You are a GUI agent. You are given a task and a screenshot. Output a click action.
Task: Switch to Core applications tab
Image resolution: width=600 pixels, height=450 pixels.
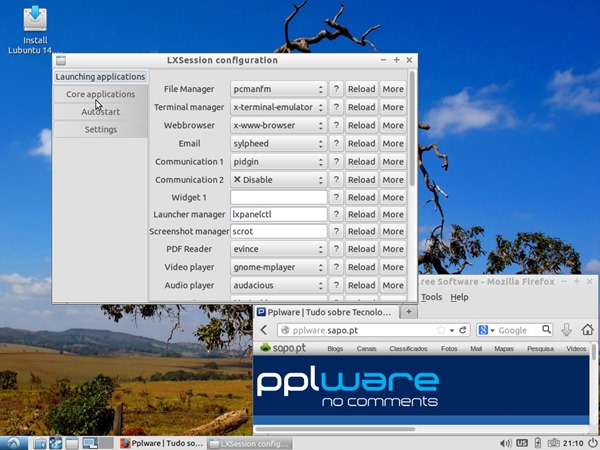(100, 94)
